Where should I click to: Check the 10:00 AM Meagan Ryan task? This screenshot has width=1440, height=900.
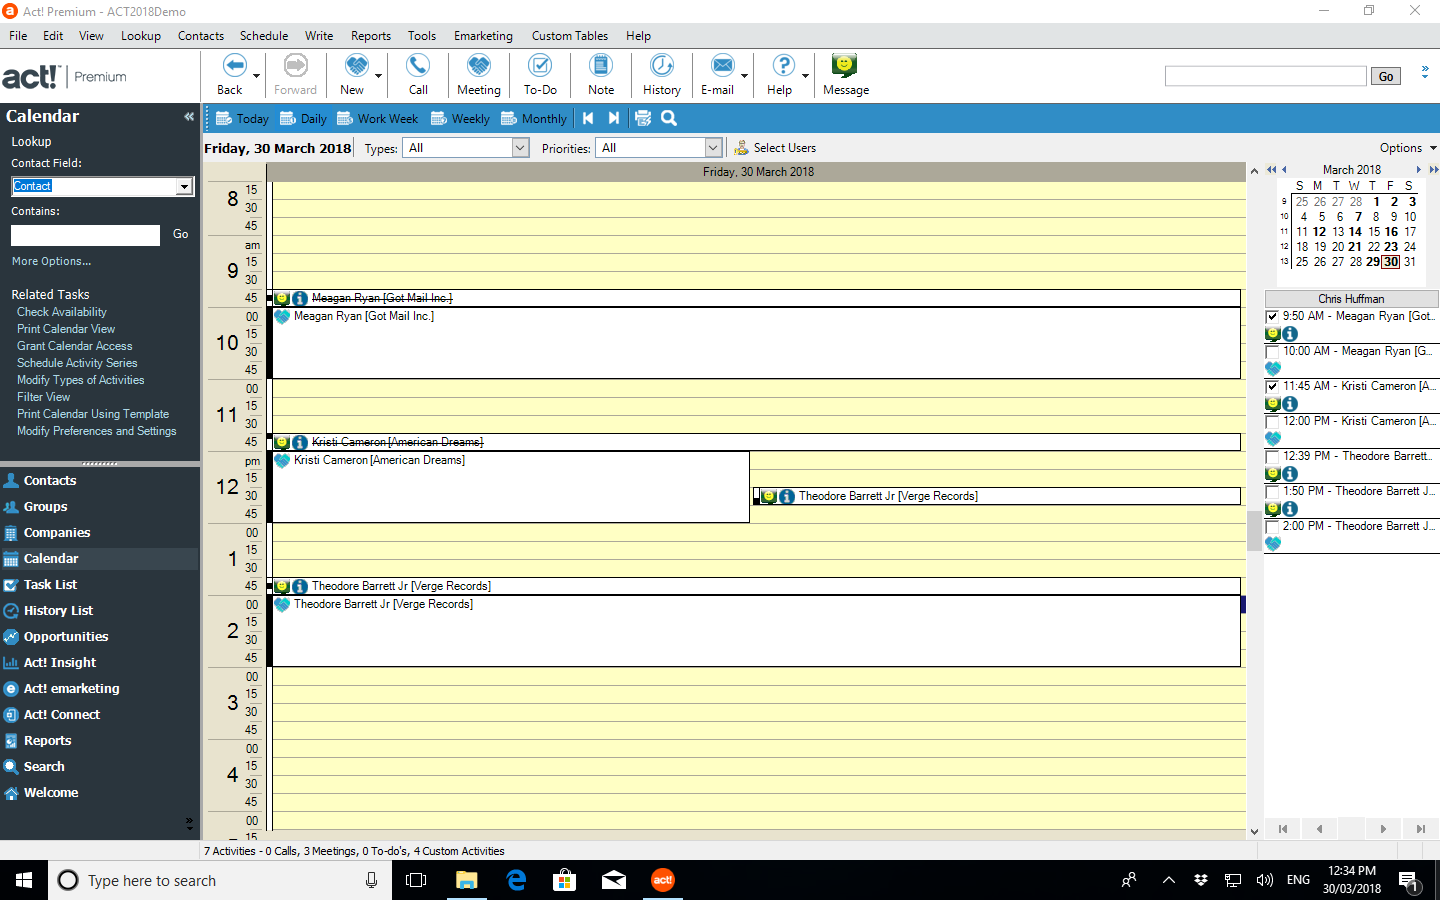[1272, 351]
